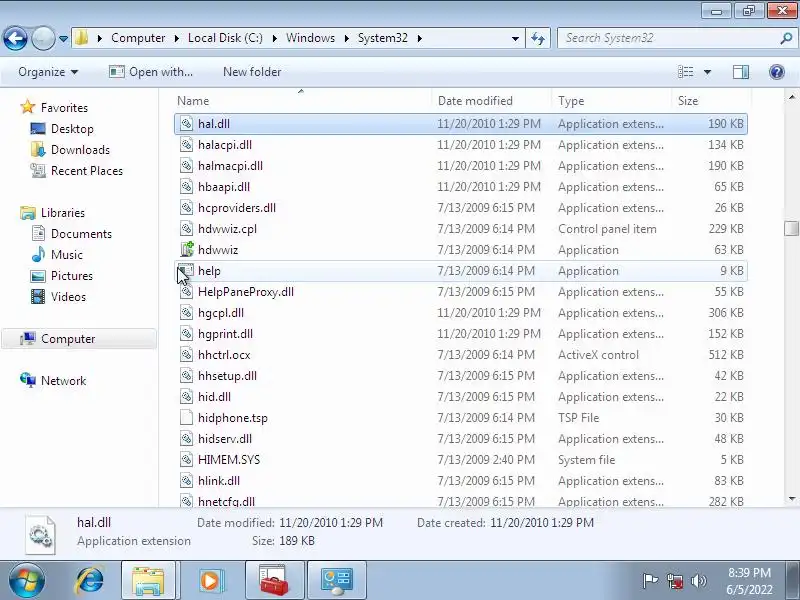Expand arrow after System32 in breadcrumb
Viewport: 800px width, 600px height.
click(x=419, y=38)
